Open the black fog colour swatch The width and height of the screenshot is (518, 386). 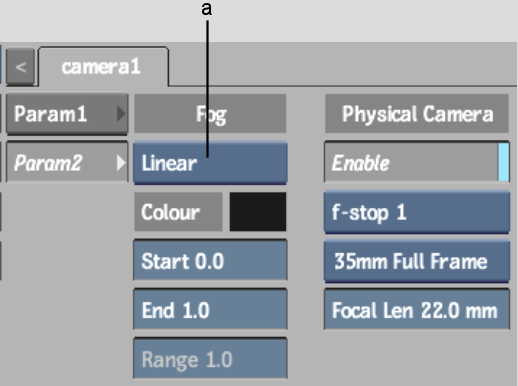(258, 212)
